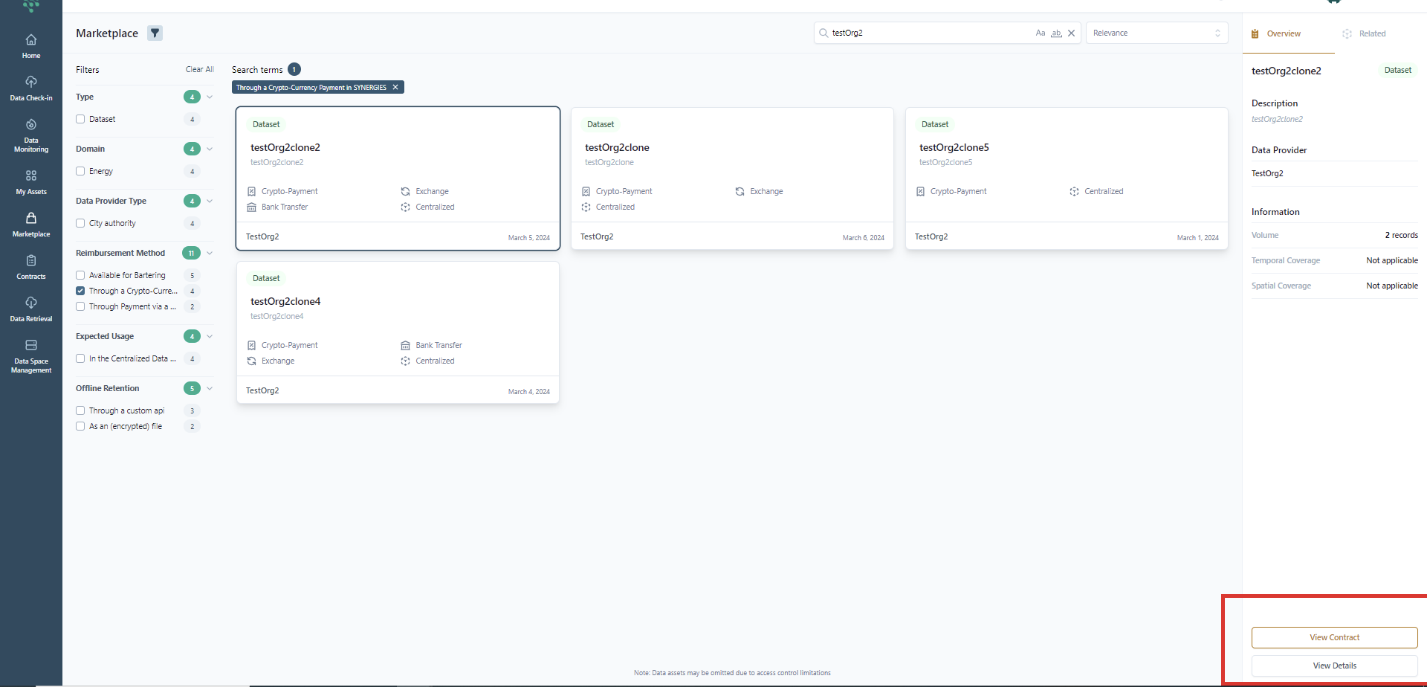Uncheck Through a Crypto-Currency filter
The width and height of the screenshot is (1427, 696).
point(81,291)
